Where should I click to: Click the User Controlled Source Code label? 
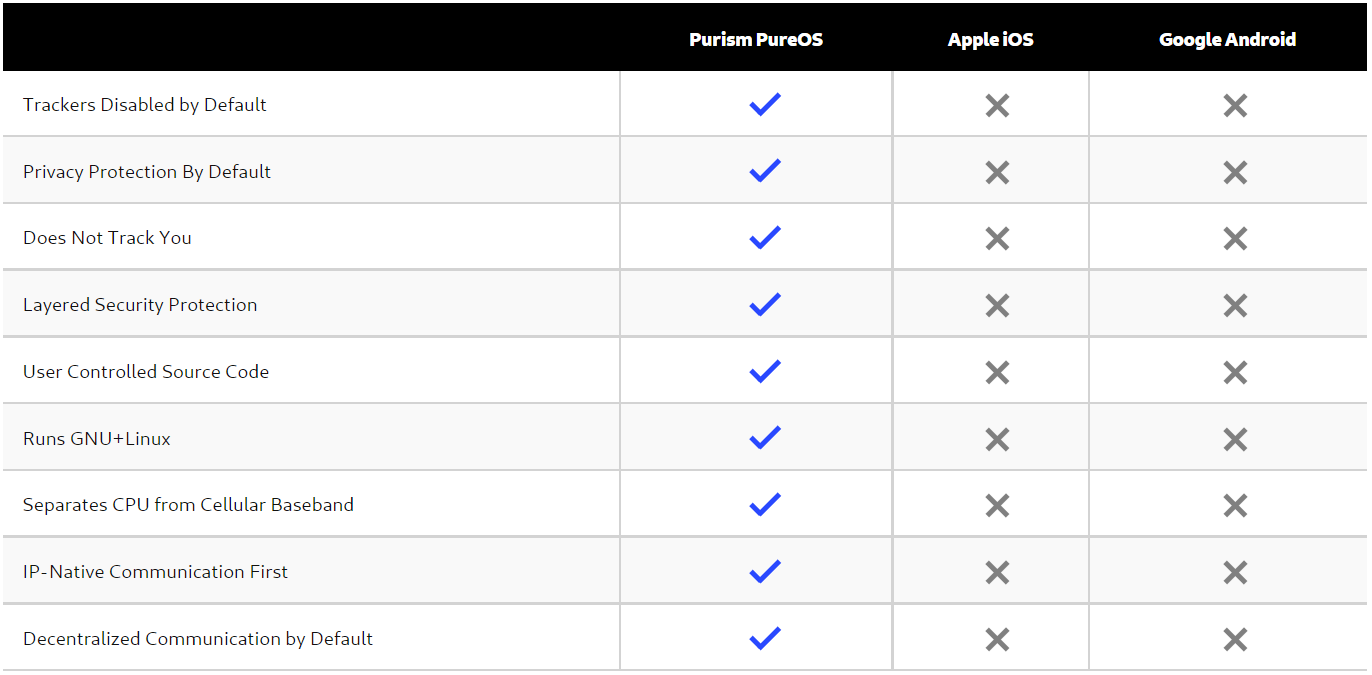(146, 372)
